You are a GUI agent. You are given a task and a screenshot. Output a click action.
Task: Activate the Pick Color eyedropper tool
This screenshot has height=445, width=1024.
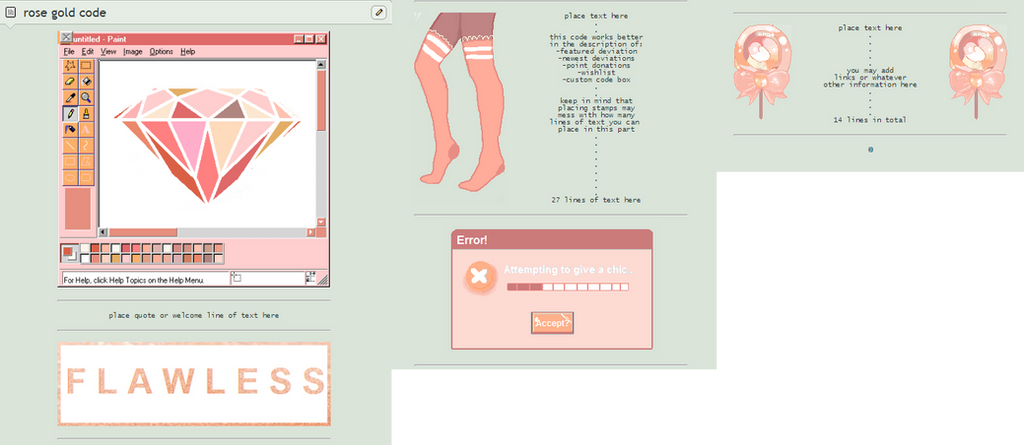click(x=71, y=97)
